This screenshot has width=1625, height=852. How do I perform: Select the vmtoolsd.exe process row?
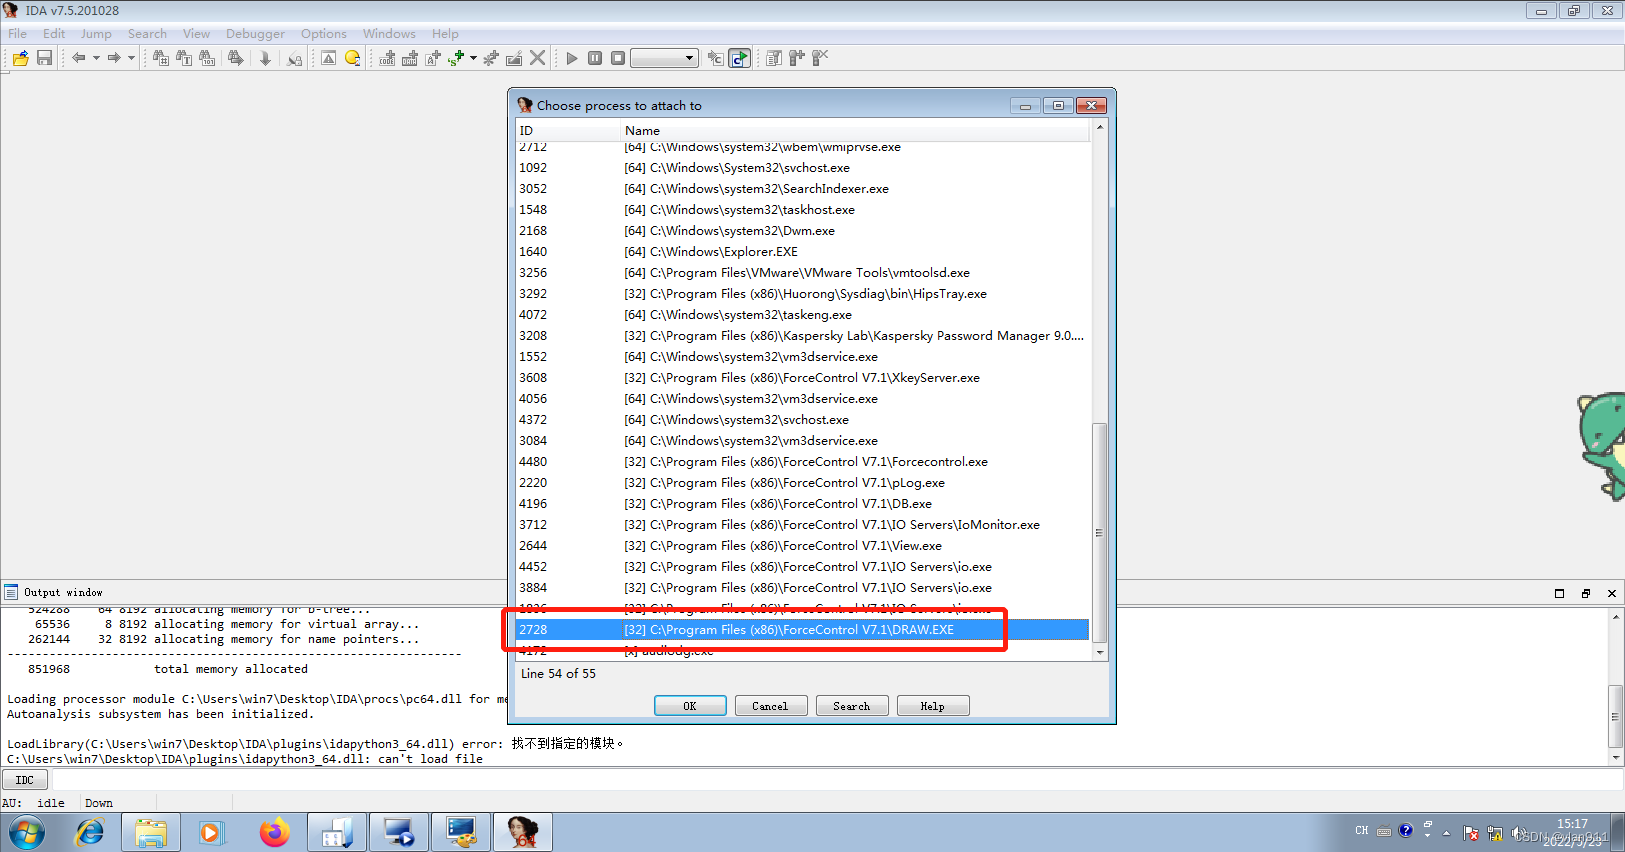[802, 273]
